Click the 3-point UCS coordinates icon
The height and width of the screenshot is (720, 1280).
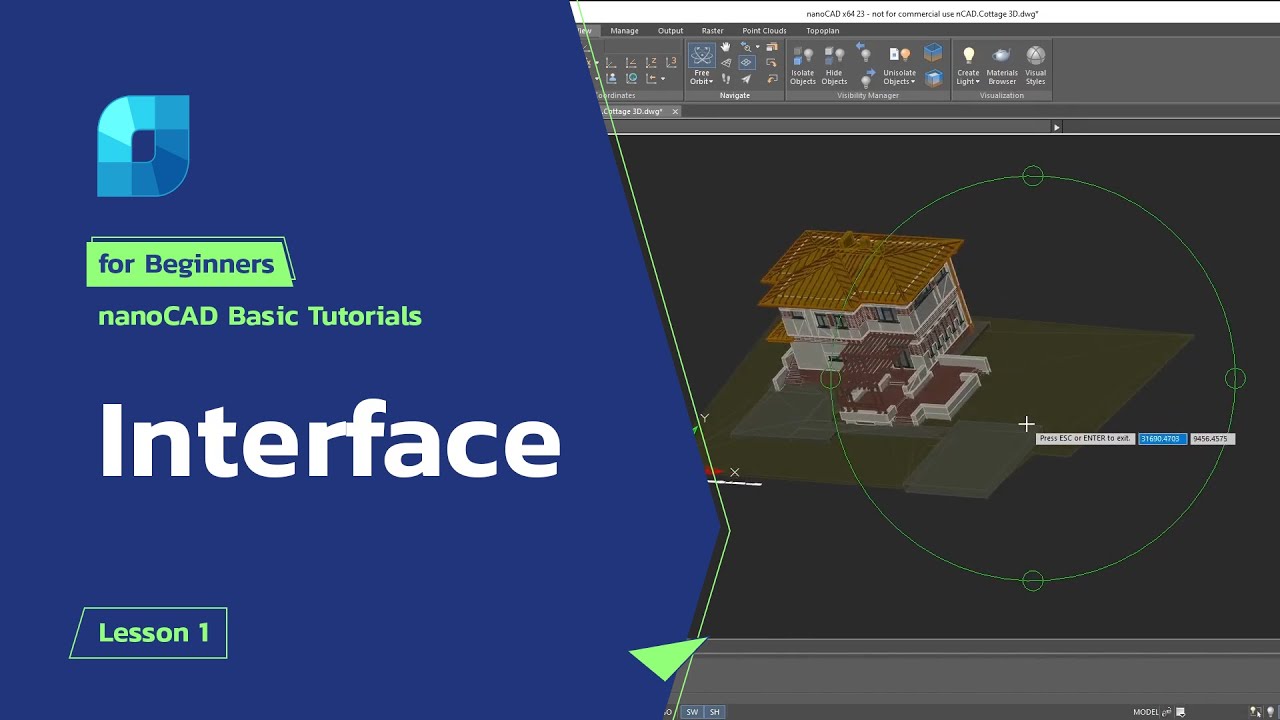pyautogui.click(x=671, y=62)
